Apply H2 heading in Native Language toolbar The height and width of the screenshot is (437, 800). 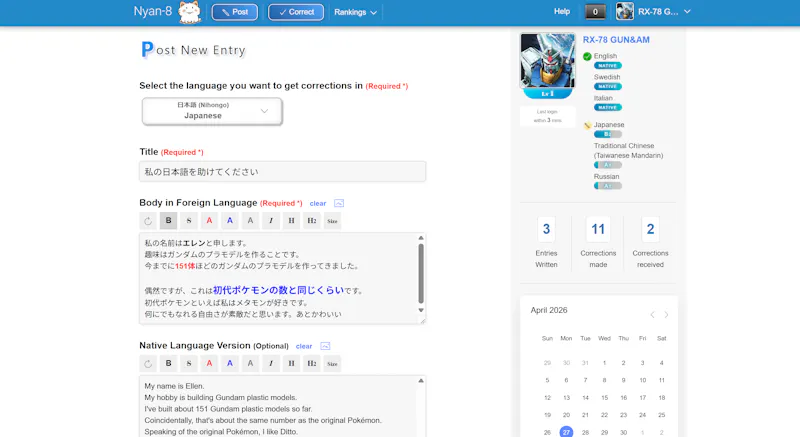[x=312, y=364]
